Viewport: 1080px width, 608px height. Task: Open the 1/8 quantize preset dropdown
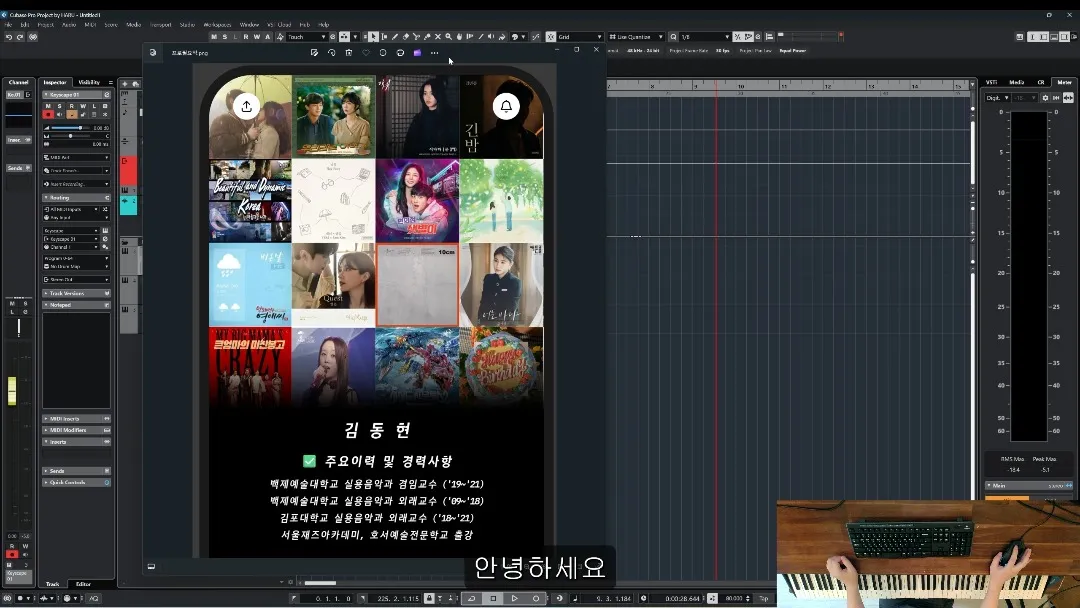[705, 36]
